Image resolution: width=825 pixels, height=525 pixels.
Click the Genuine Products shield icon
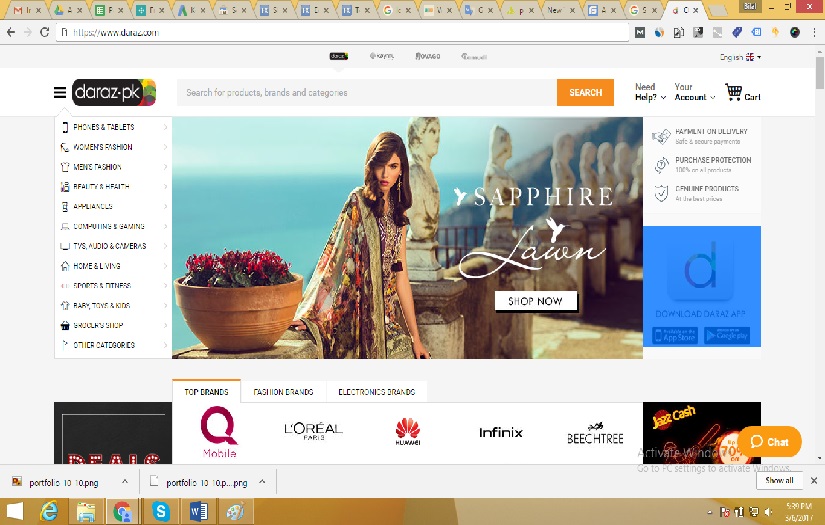661,193
